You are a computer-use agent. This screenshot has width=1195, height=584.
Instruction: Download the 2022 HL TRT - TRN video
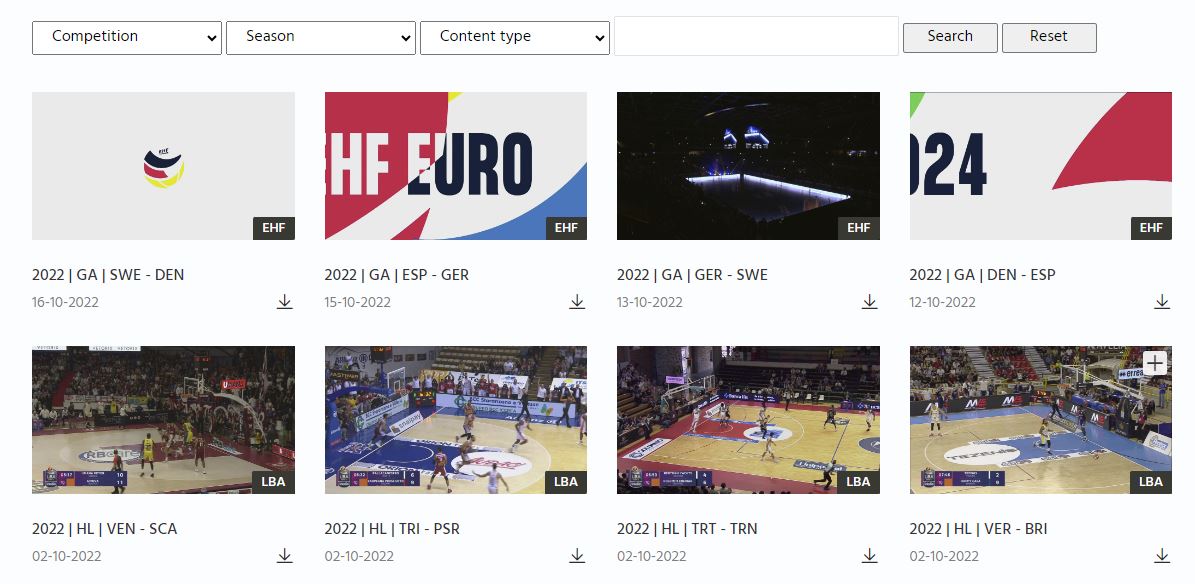pyautogui.click(x=869, y=555)
